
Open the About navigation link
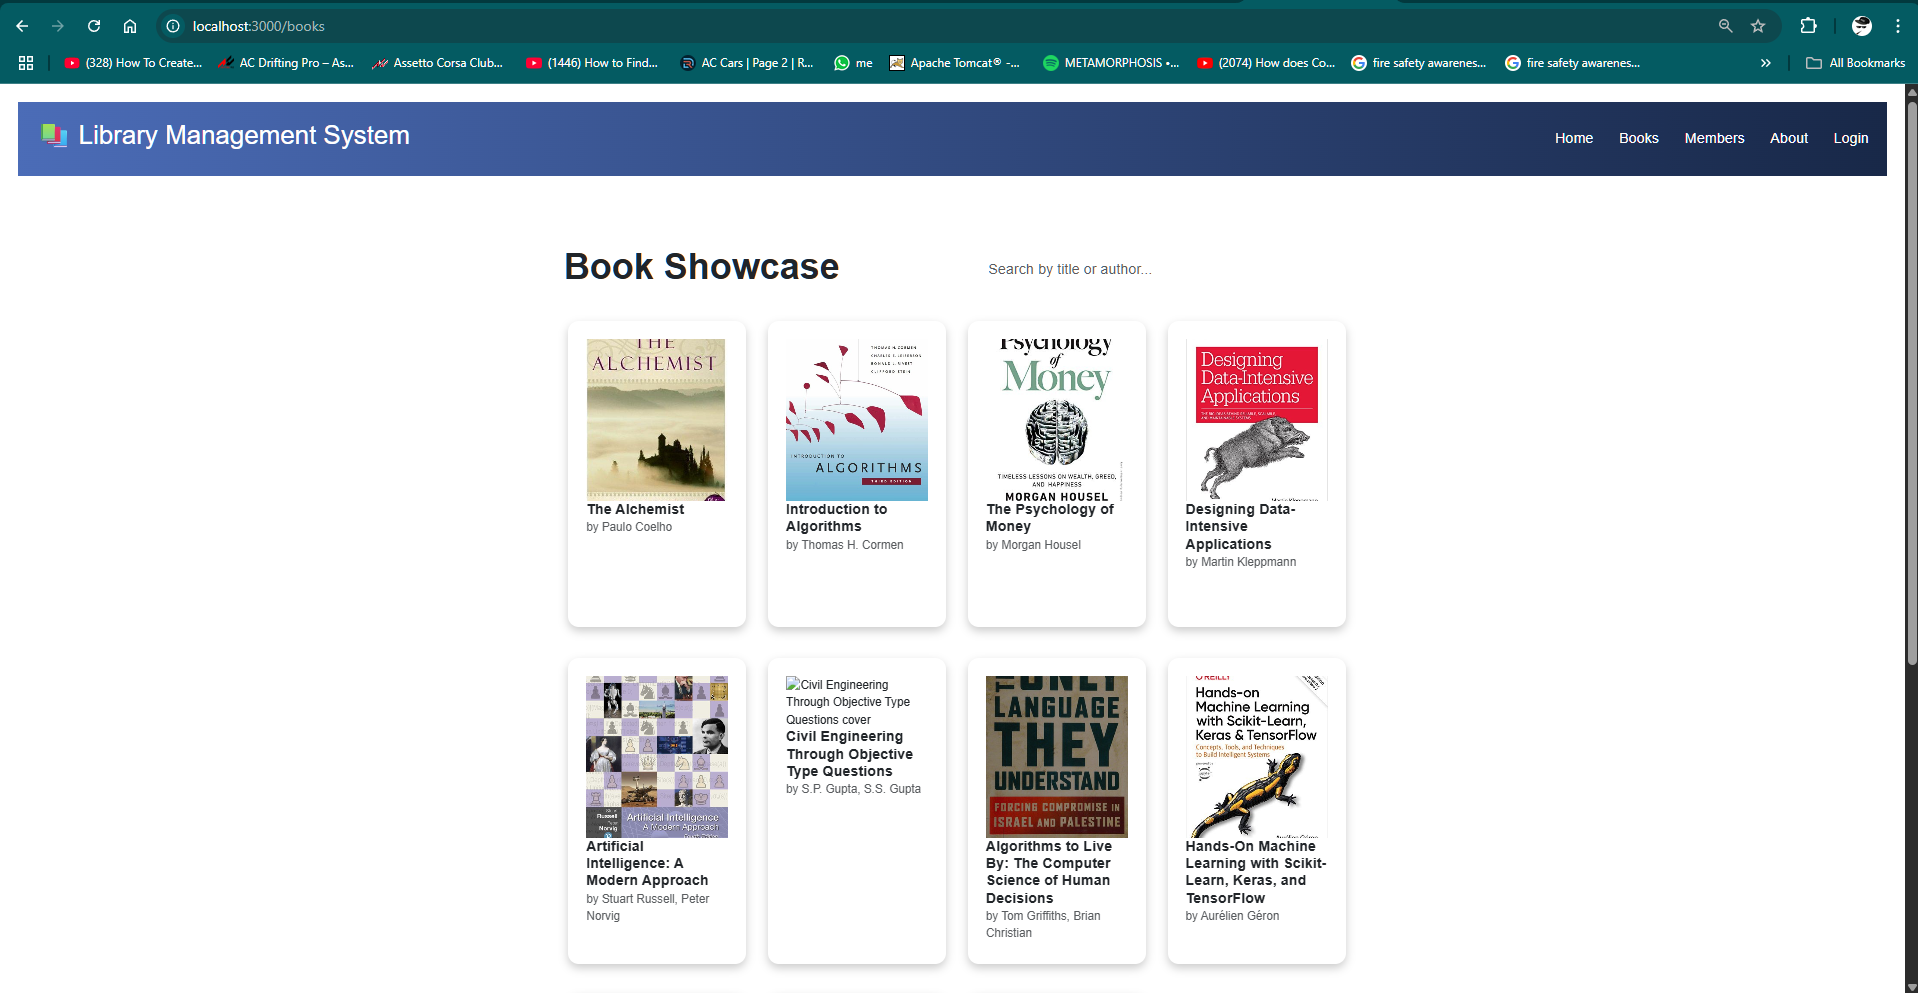pos(1789,138)
